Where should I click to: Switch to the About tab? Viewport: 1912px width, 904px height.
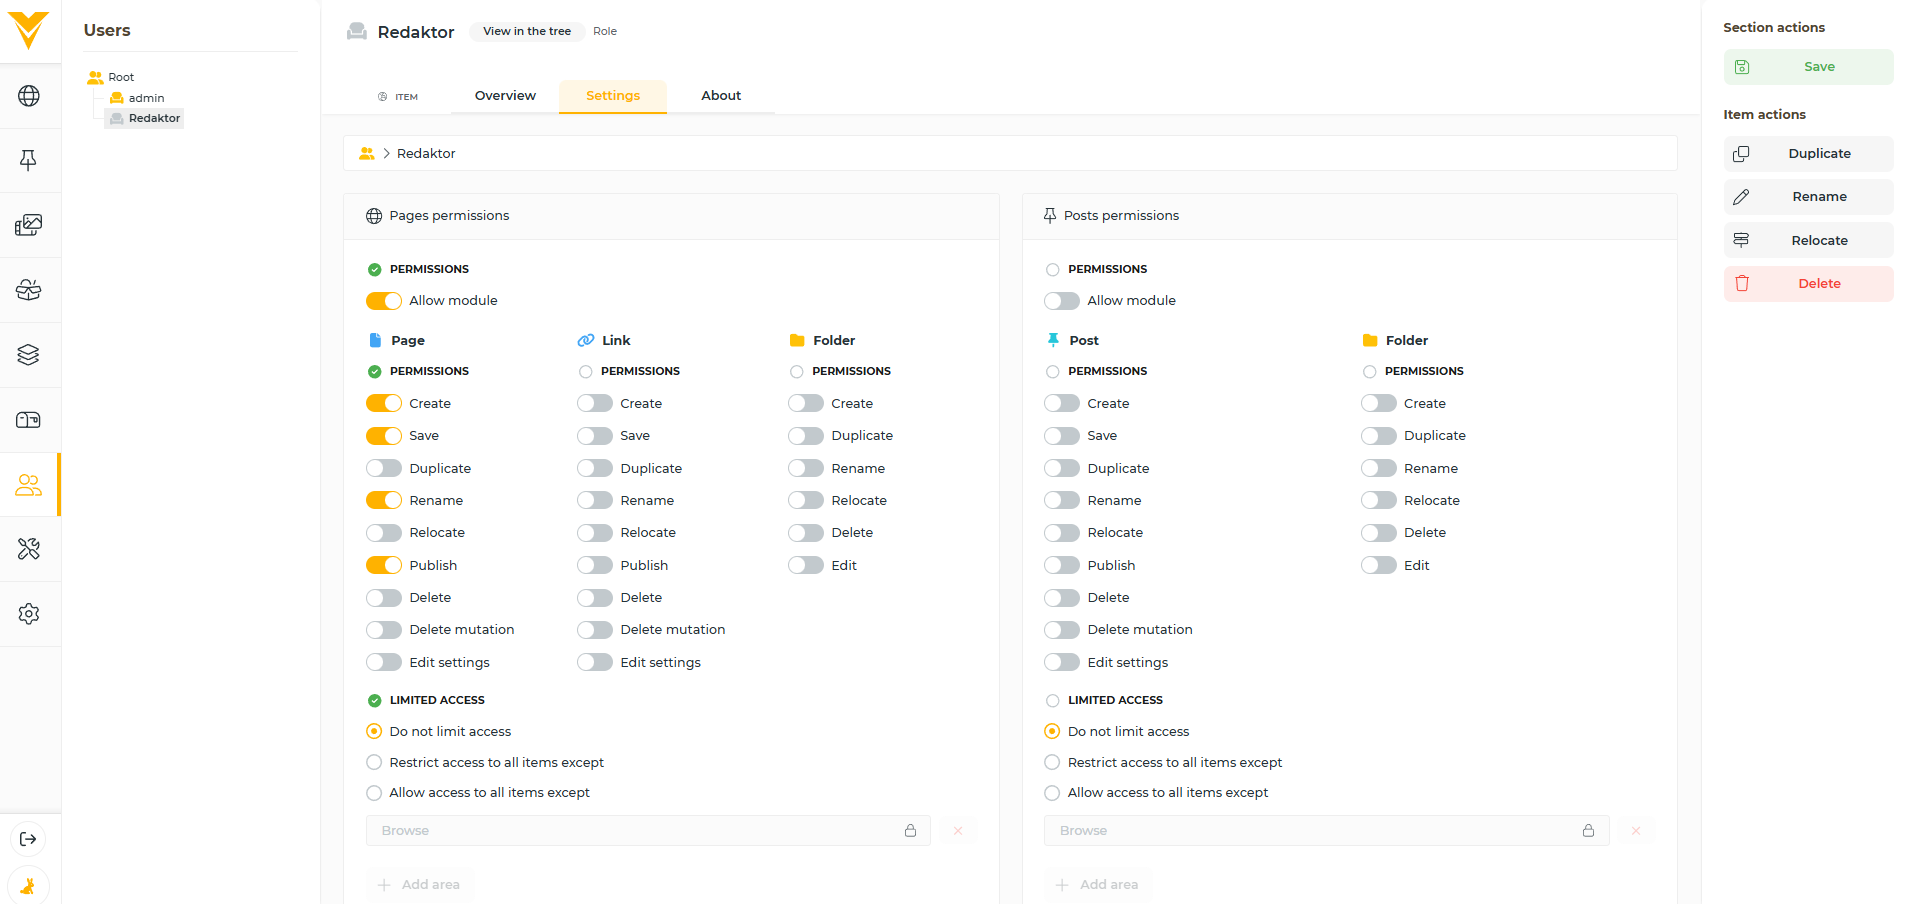point(720,96)
